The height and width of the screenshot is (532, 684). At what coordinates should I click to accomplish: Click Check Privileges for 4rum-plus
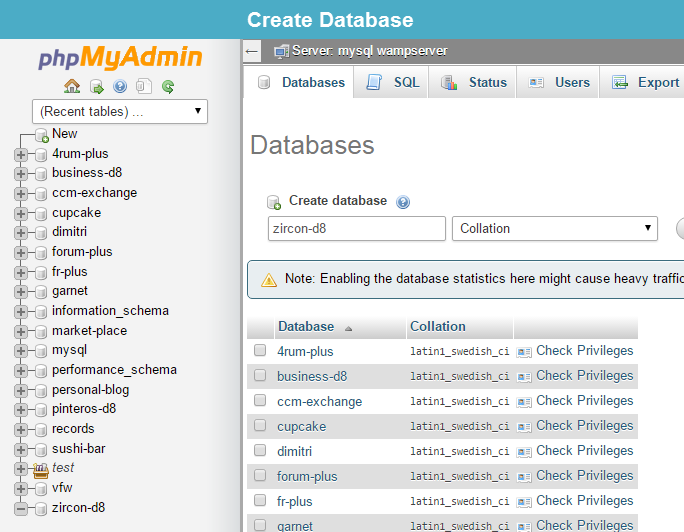click(585, 351)
